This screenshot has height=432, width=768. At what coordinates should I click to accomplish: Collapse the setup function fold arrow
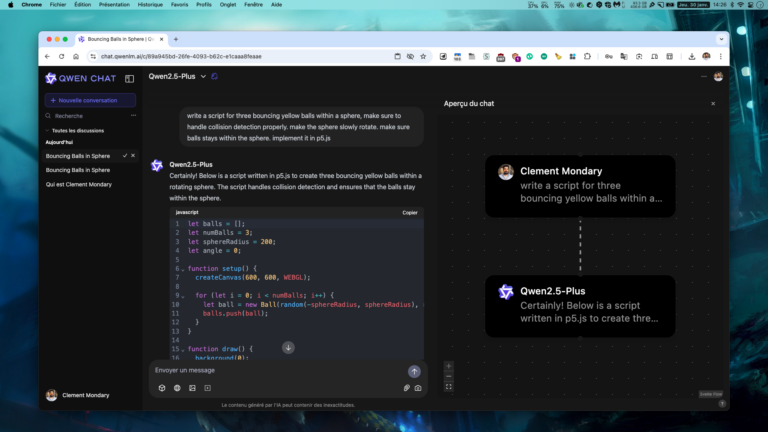coord(183,269)
